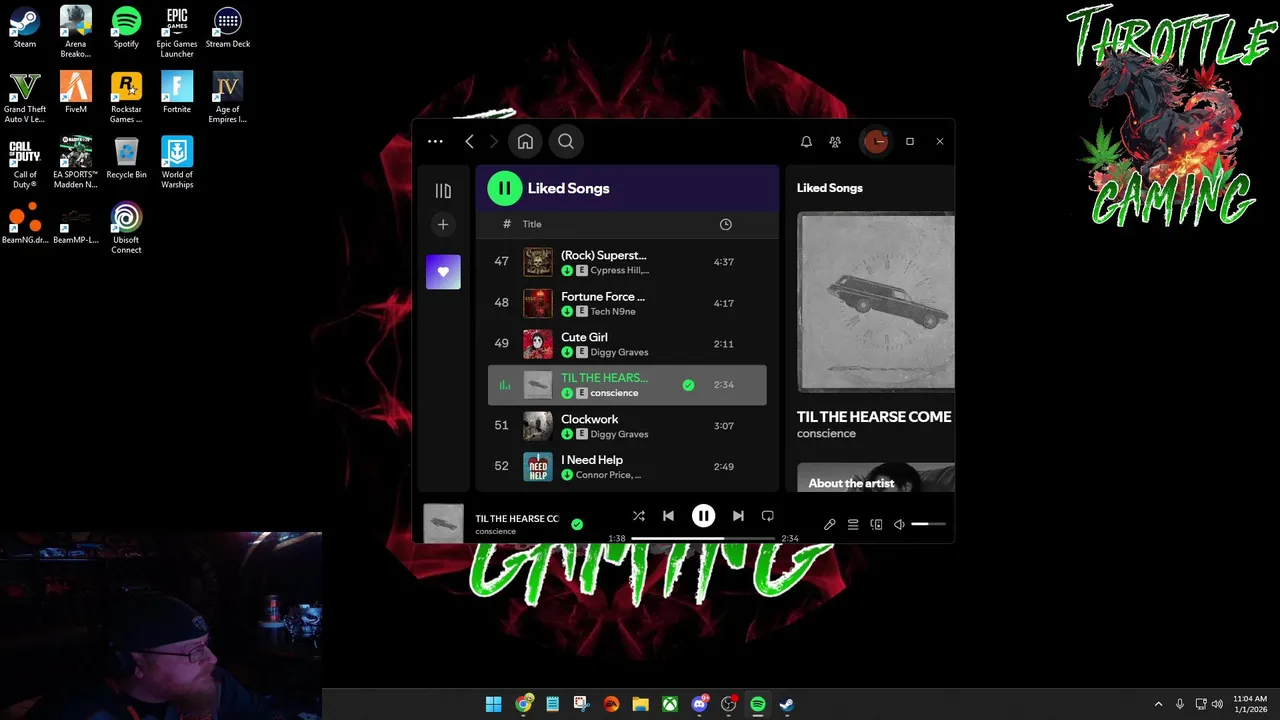Click (Rock) Superstar album cover

point(538,262)
